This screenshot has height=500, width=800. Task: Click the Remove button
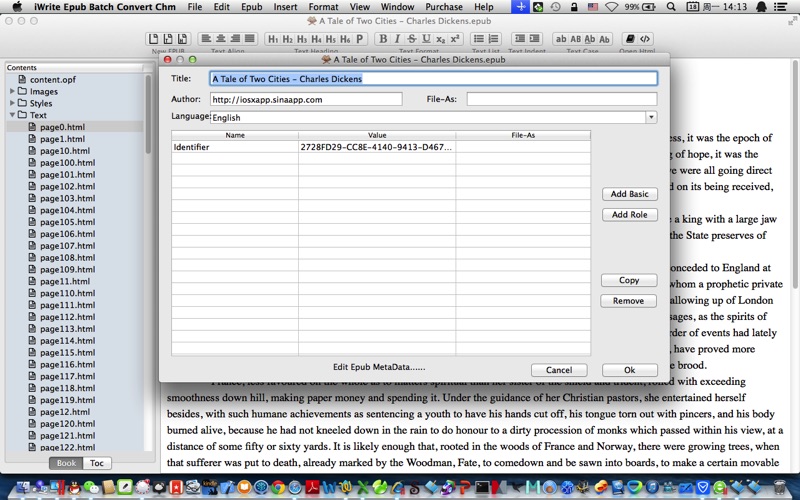pyautogui.click(x=629, y=301)
